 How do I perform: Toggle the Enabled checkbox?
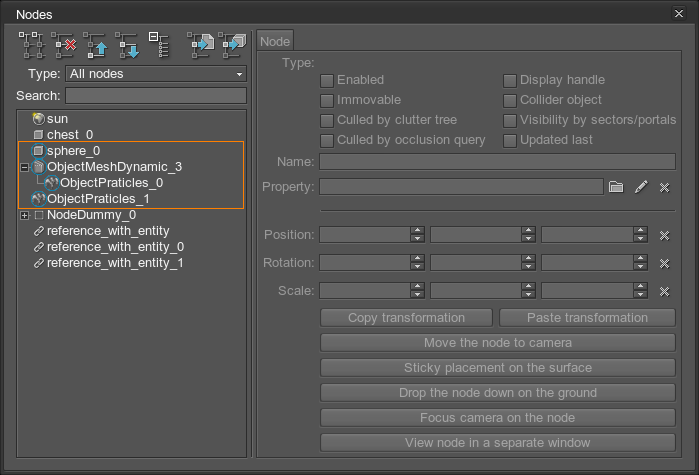(326, 80)
